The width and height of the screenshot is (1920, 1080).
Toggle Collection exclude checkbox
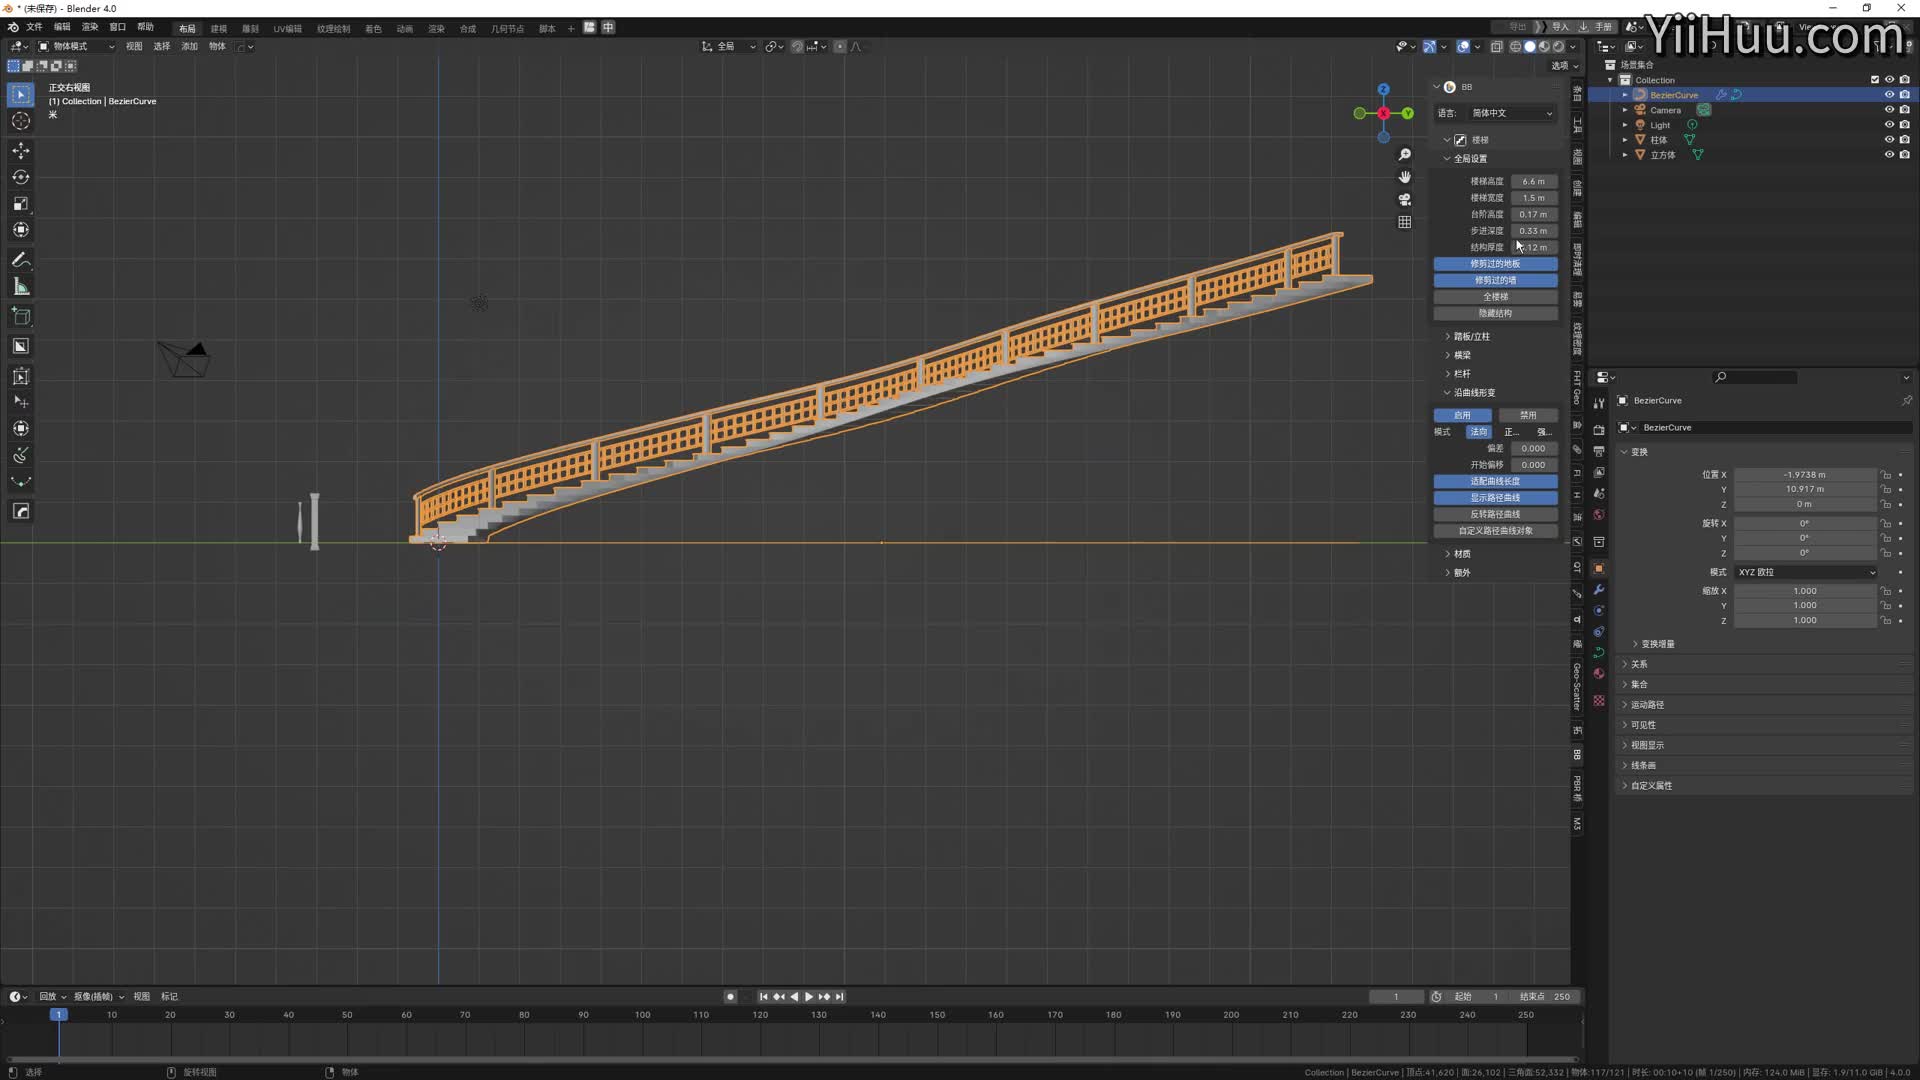[x=1875, y=80]
